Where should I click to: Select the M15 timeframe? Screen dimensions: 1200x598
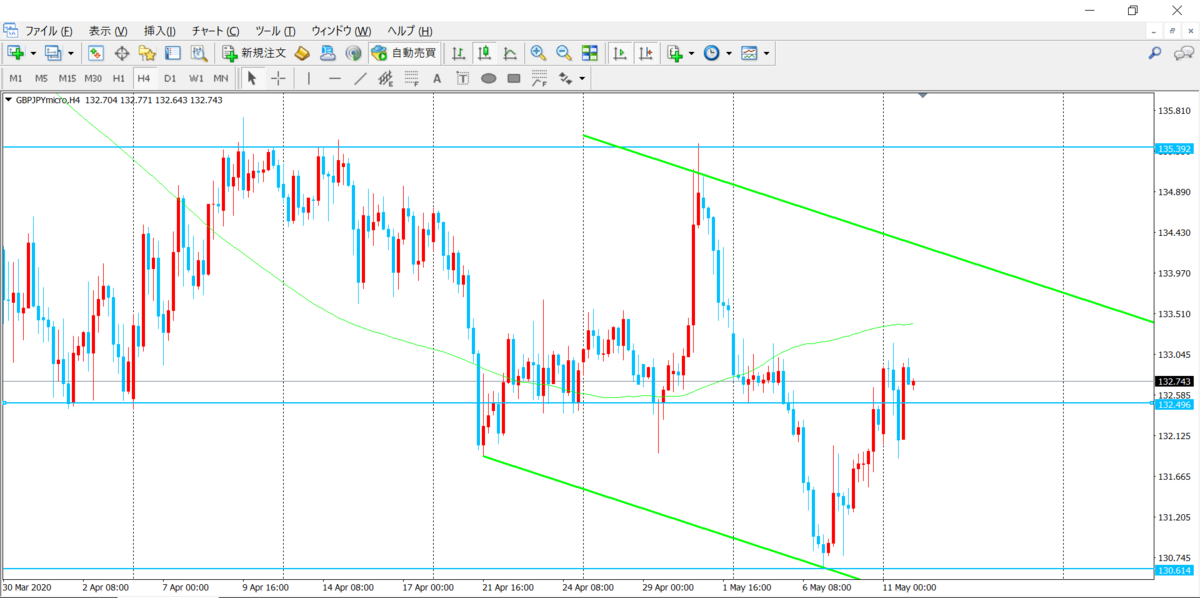pyautogui.click(x=67, y=78)
